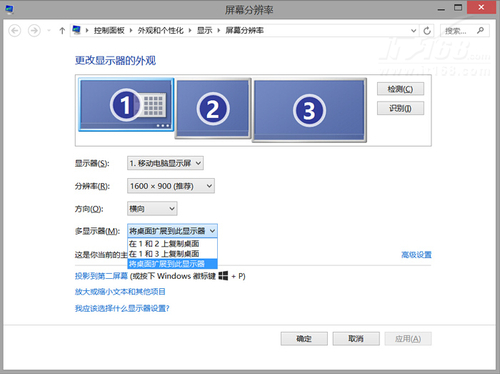Click 我应该选择什么显示器设置 help link
500x374 pixels.
pos(122,308)
